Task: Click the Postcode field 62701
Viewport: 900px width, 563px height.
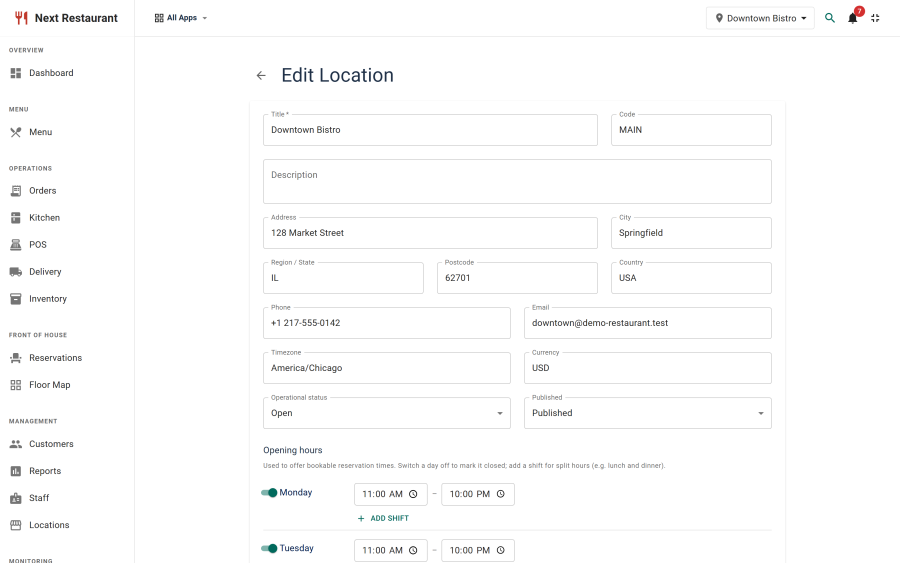Action: [x=517, y=278]
